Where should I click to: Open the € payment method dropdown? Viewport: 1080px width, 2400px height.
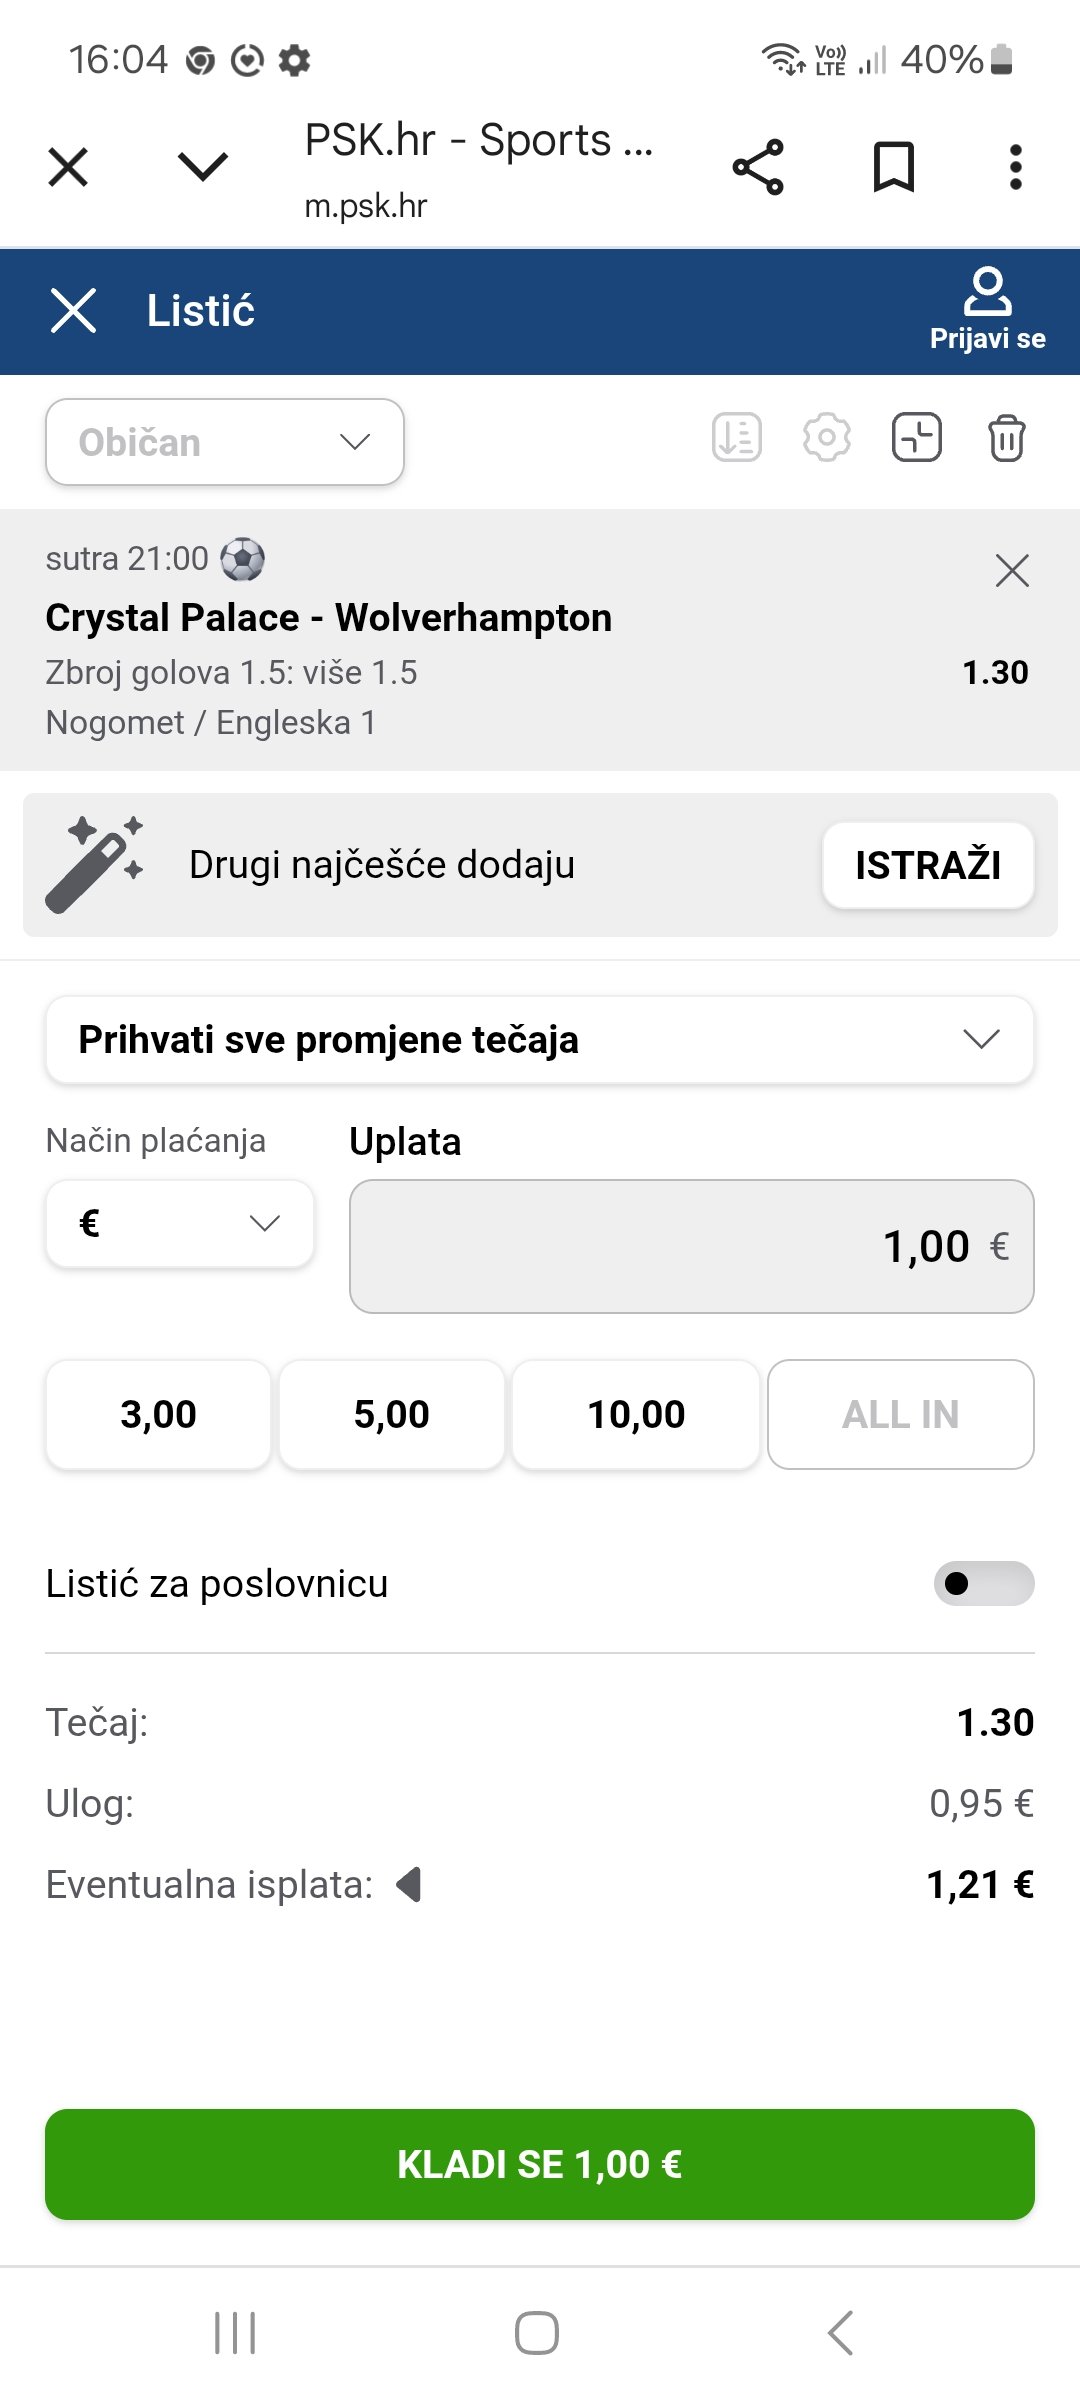coord(180,1223)
